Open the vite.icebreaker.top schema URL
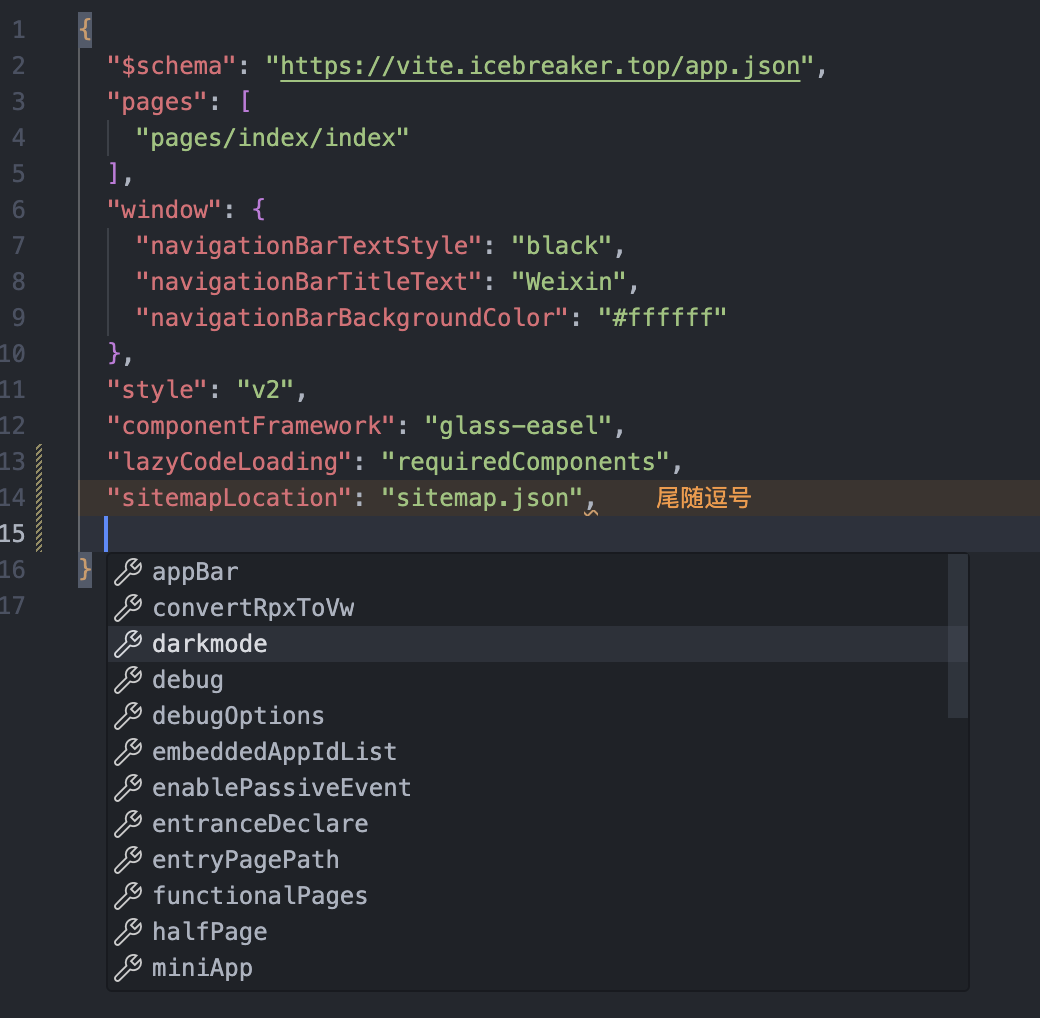 click(x=540, y=66)
